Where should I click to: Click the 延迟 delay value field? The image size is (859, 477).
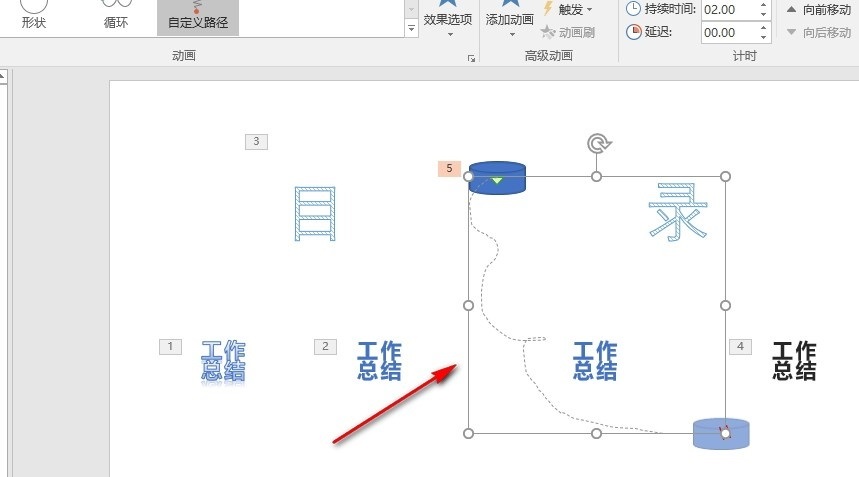point(726,32)
